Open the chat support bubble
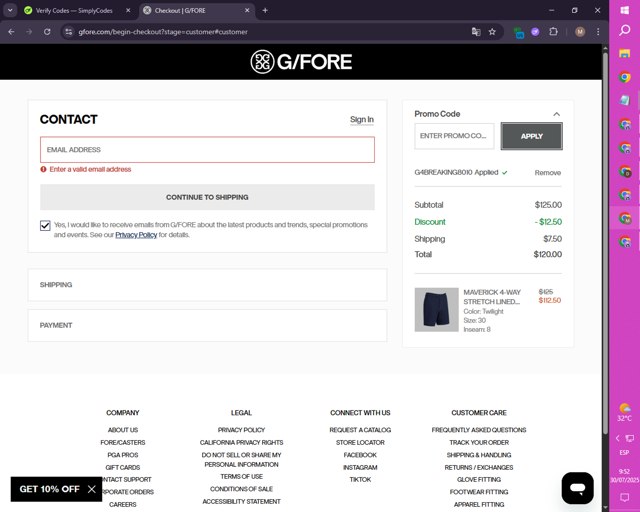The image size is (640, 512). coord(578,488)
